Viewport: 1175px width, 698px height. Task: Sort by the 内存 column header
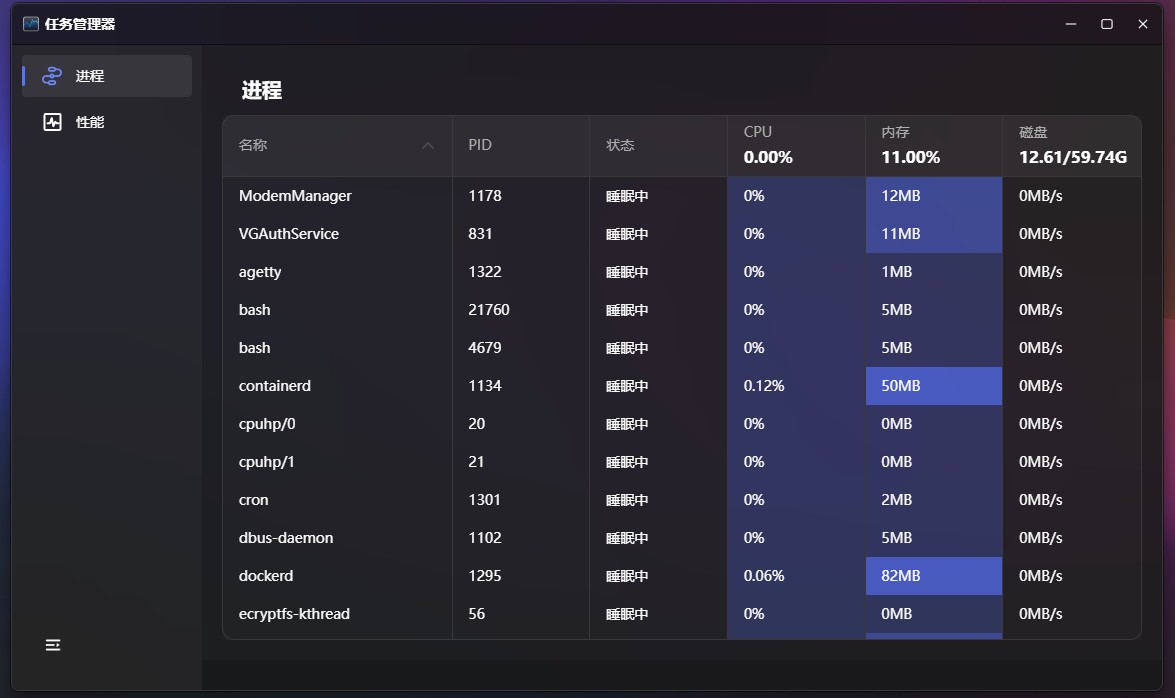pos(933,146)
